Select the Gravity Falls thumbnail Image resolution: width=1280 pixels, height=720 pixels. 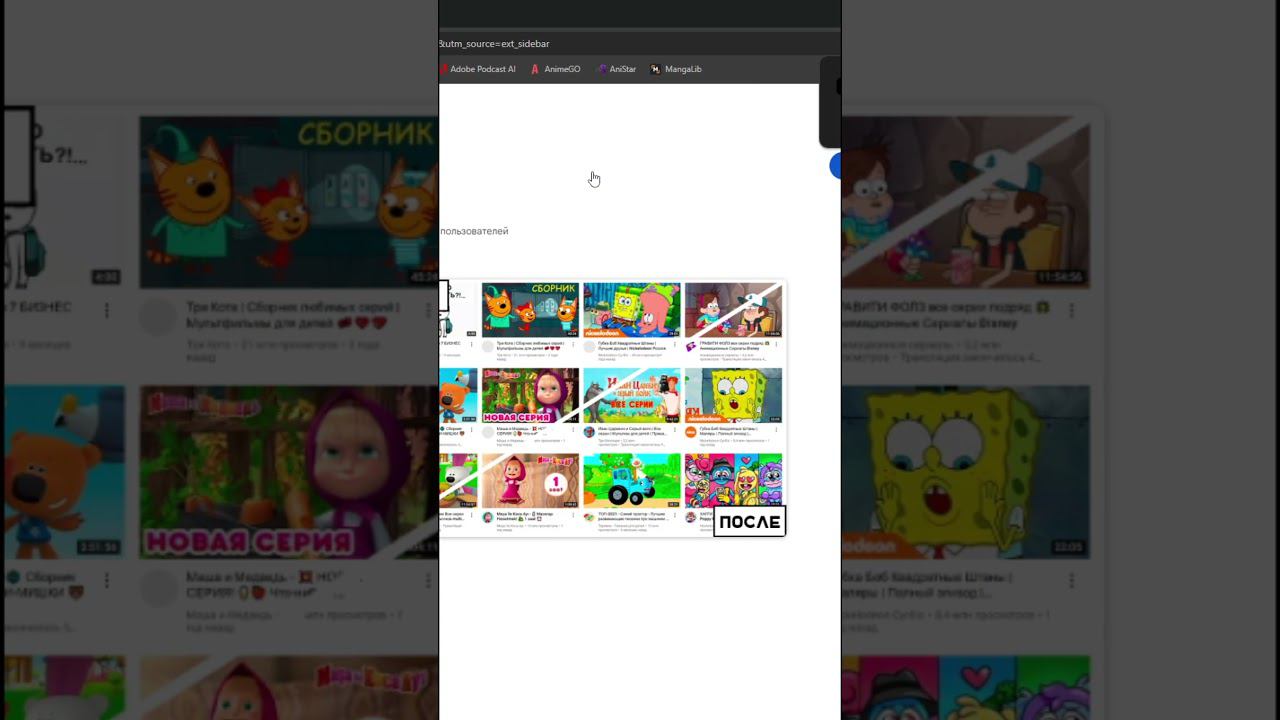point(733,310)
